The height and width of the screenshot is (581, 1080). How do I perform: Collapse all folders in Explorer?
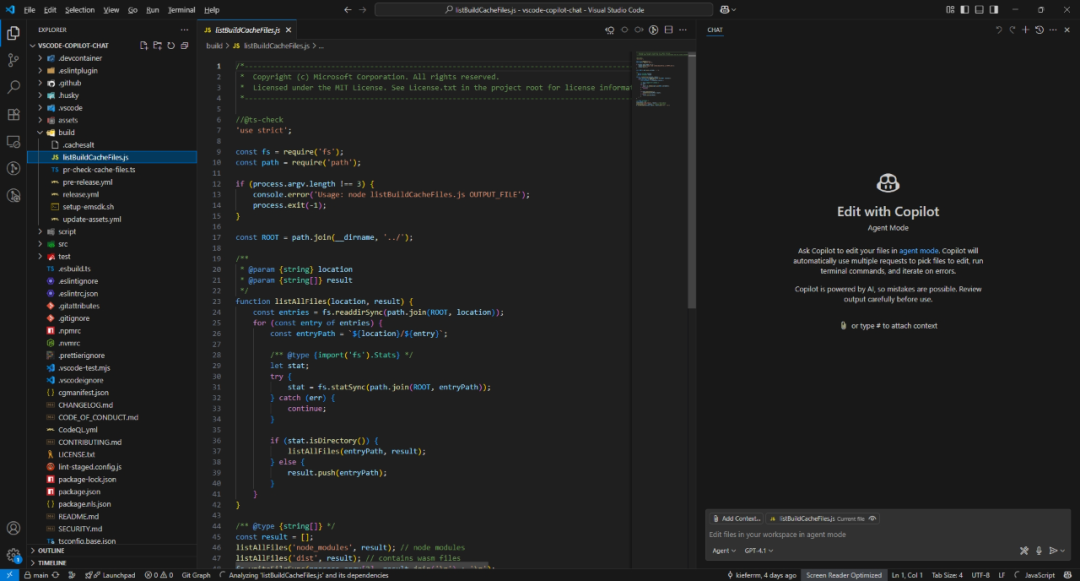(185, 45)
